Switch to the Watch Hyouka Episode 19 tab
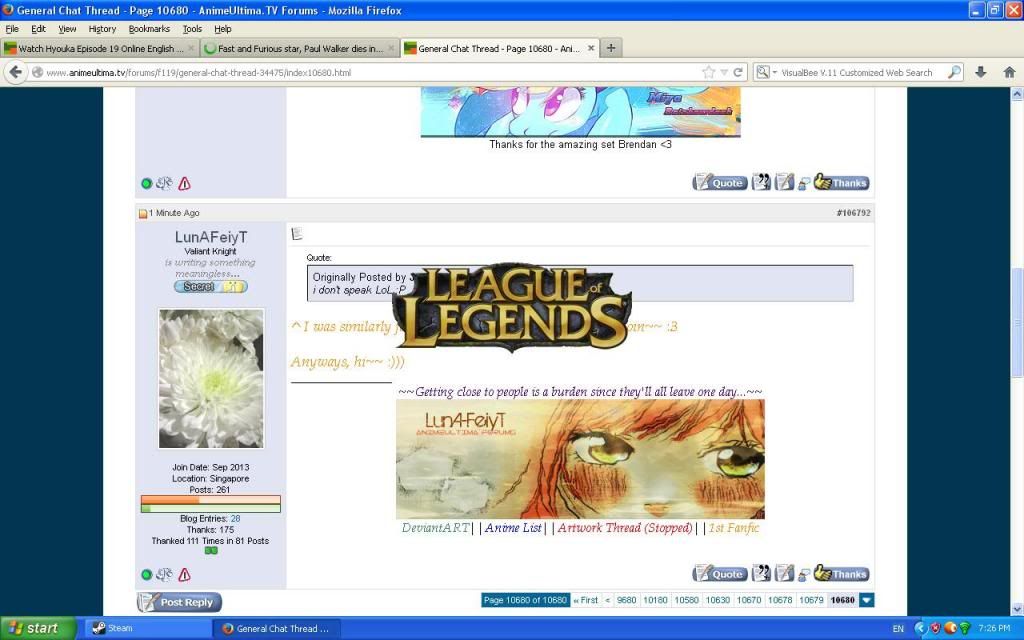 point(98,48)
